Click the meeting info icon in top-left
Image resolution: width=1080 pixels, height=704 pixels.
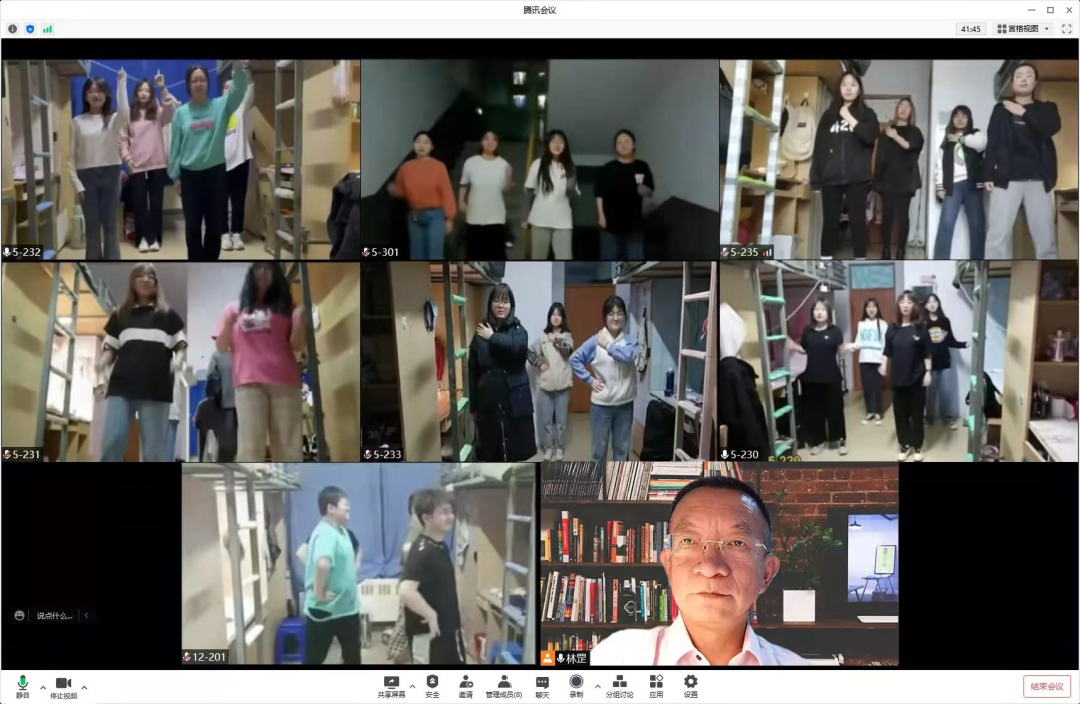coord(13,29)
